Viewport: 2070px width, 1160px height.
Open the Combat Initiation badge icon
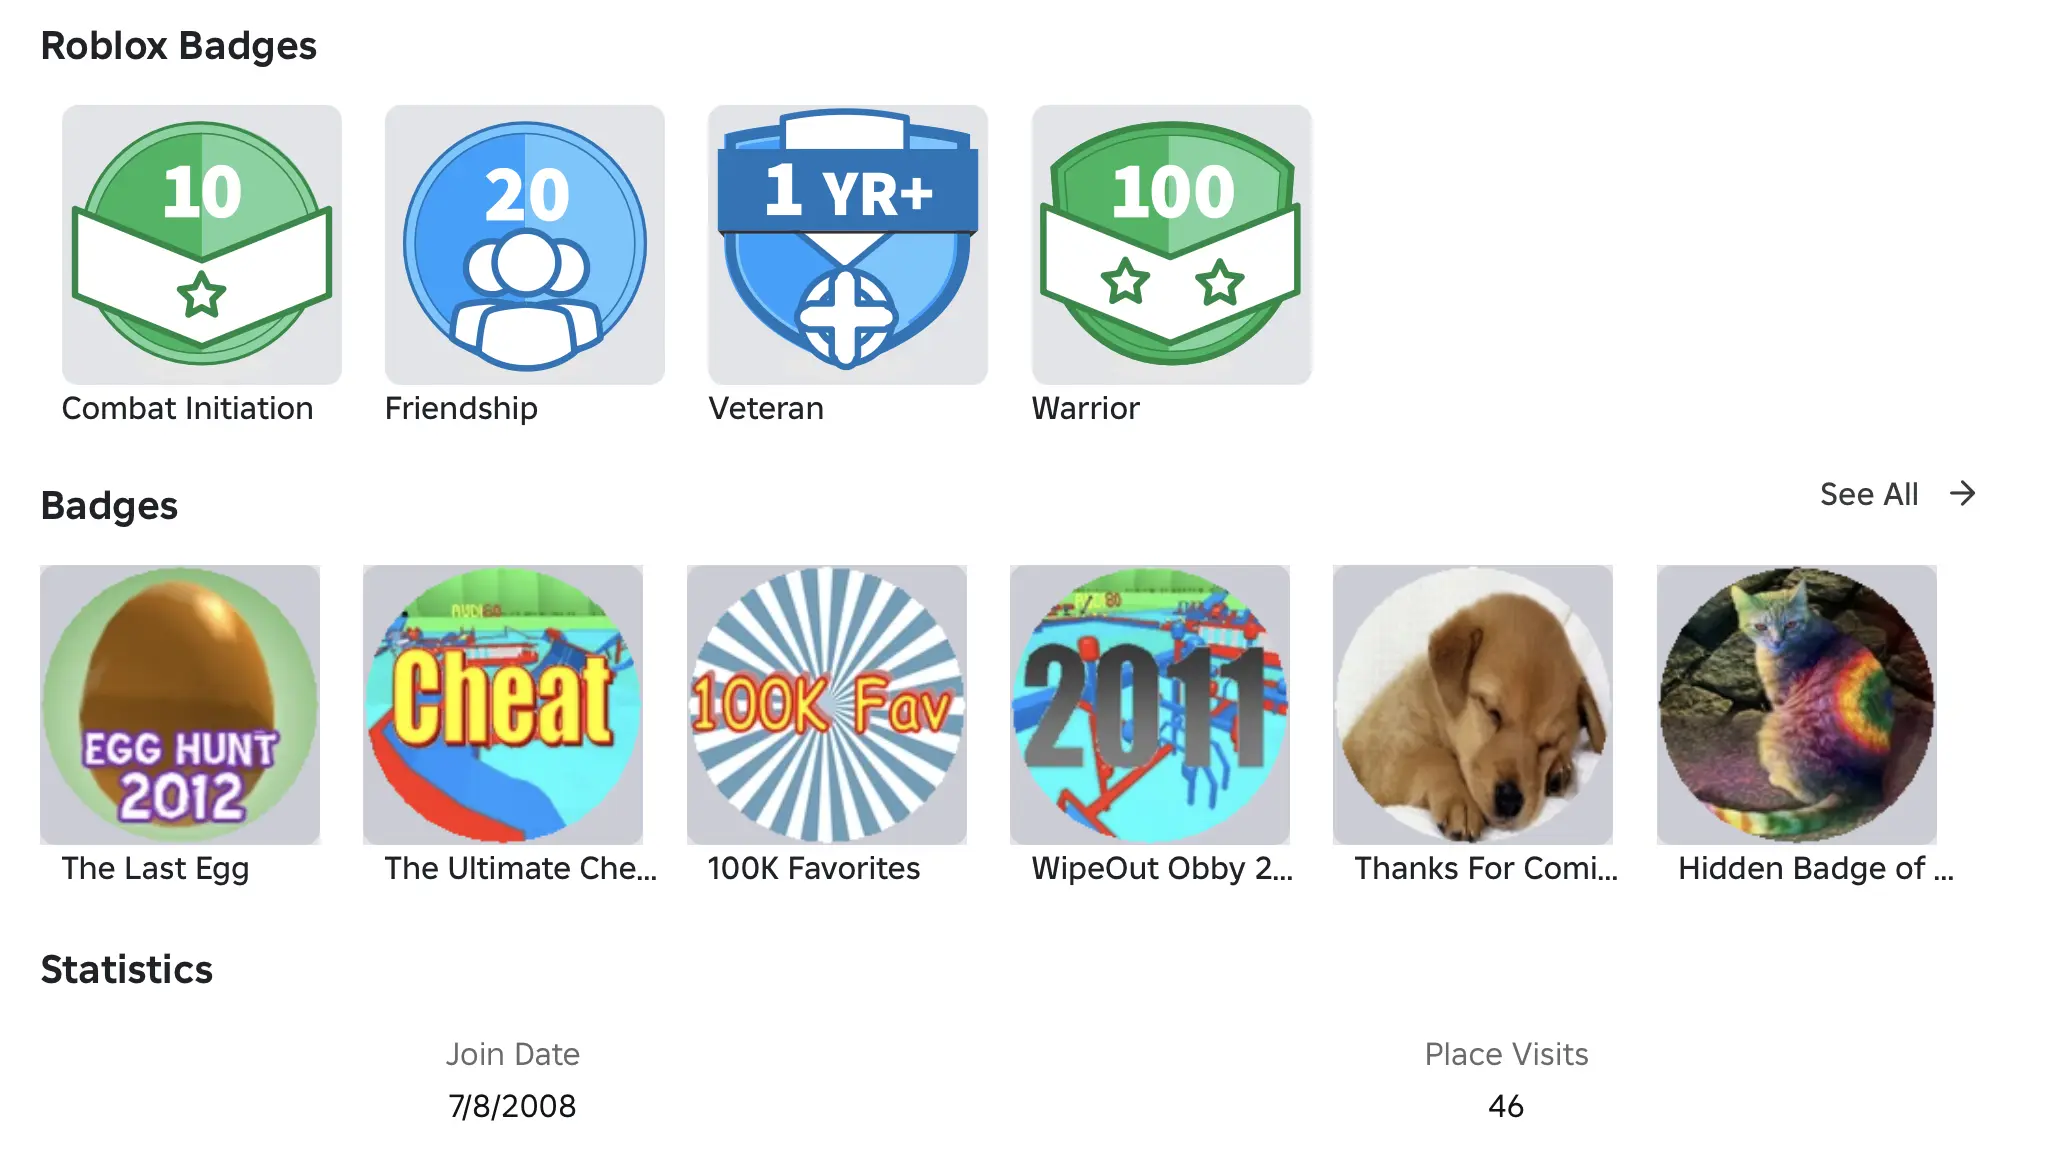[202, 244]
